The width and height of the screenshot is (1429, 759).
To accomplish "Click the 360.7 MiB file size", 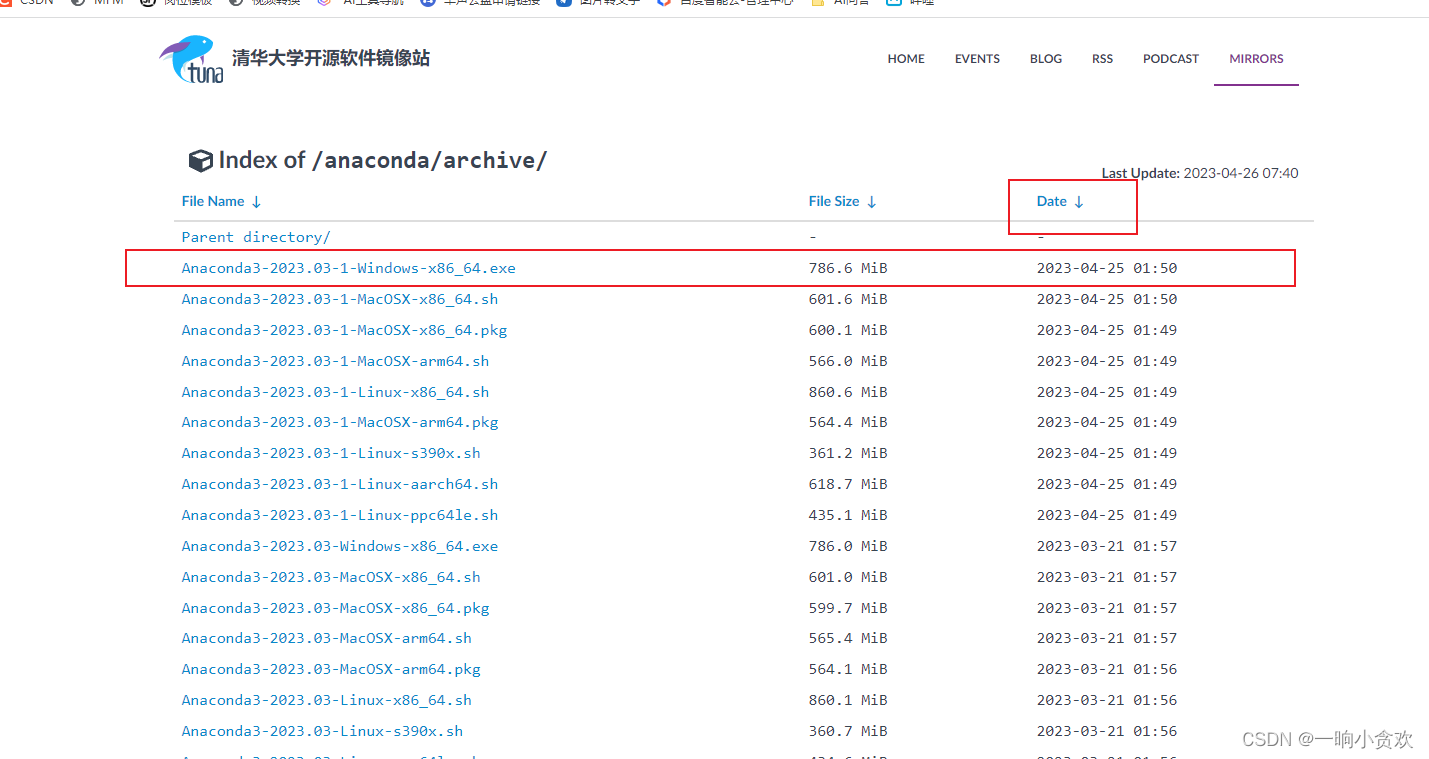I will point(848,731).
